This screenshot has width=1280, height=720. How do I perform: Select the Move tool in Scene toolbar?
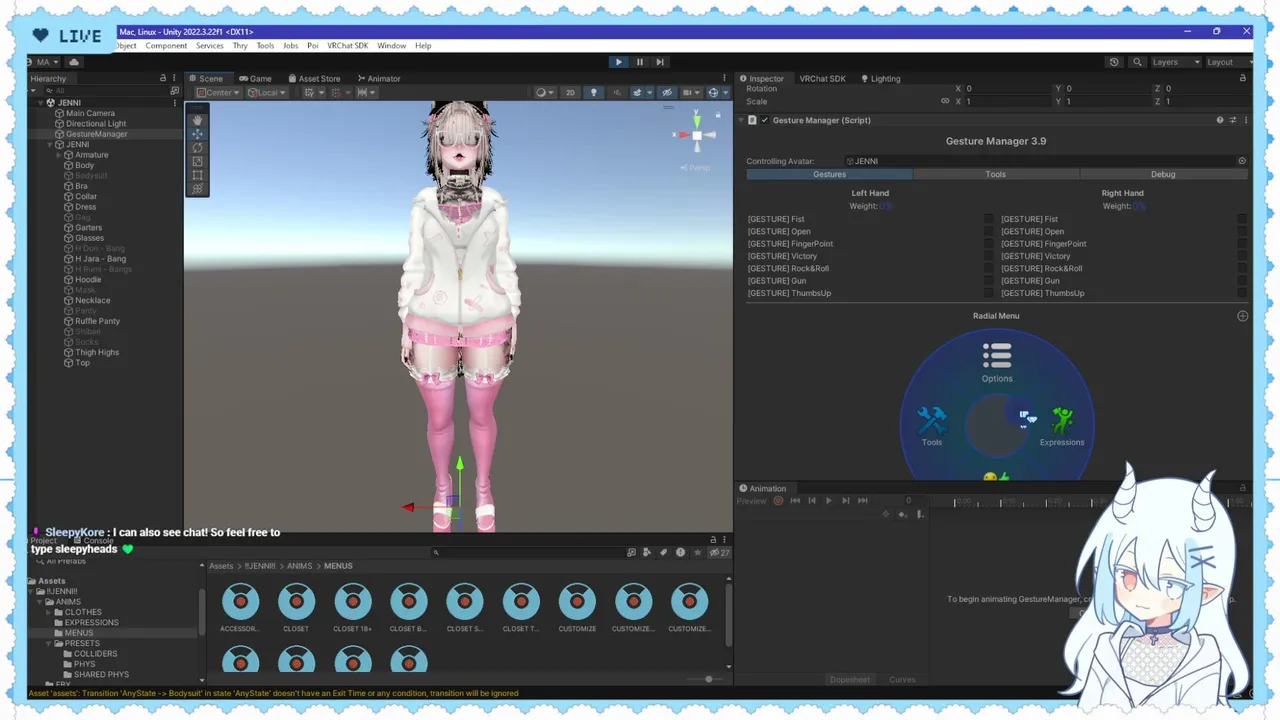(x=197, y=134)
